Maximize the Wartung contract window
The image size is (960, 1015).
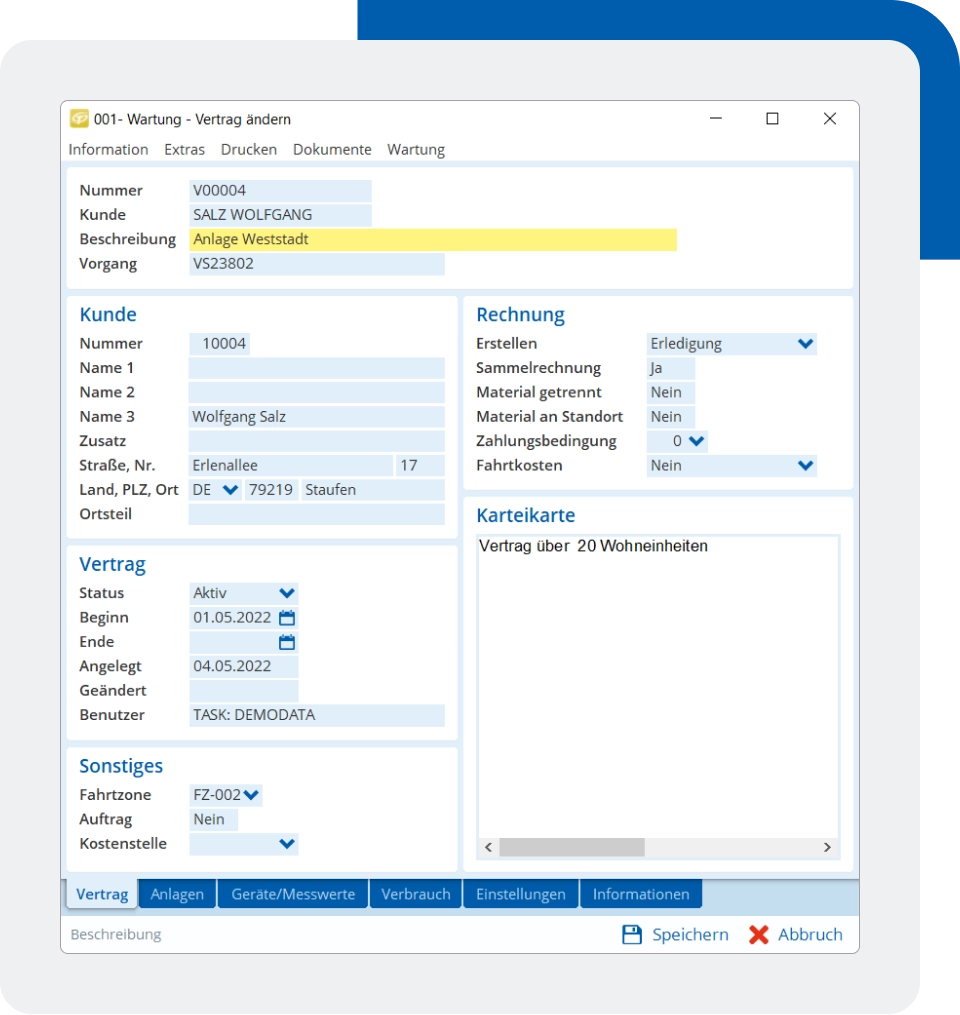[772, 119]
